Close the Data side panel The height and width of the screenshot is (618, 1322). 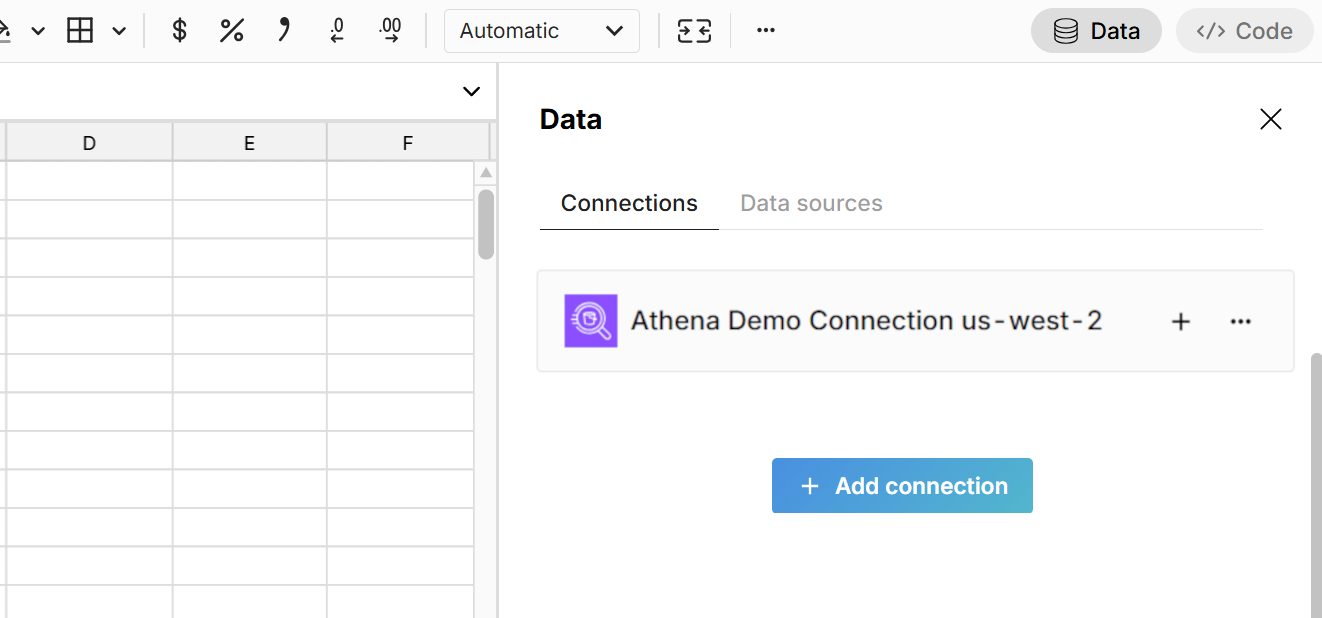(1270, 120)
